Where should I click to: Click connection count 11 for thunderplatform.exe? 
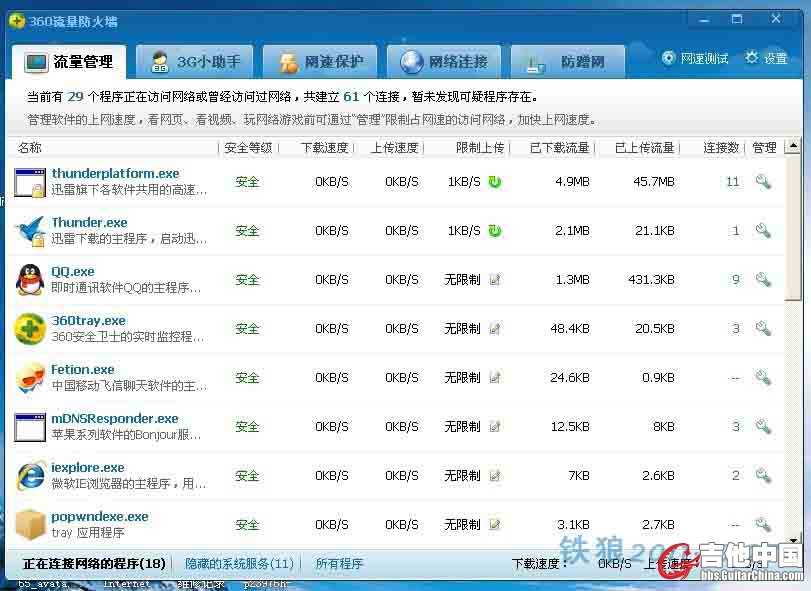click(732, 182)
